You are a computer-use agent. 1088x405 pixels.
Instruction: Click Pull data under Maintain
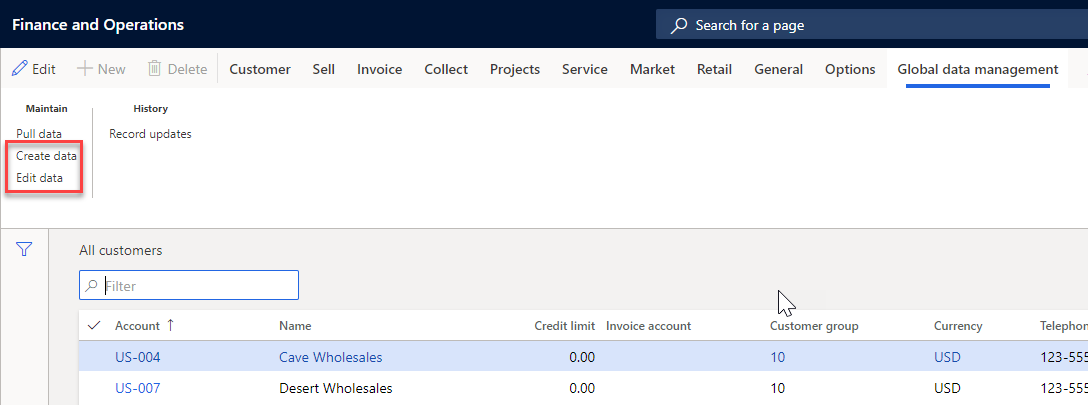(x=39, y=134)
